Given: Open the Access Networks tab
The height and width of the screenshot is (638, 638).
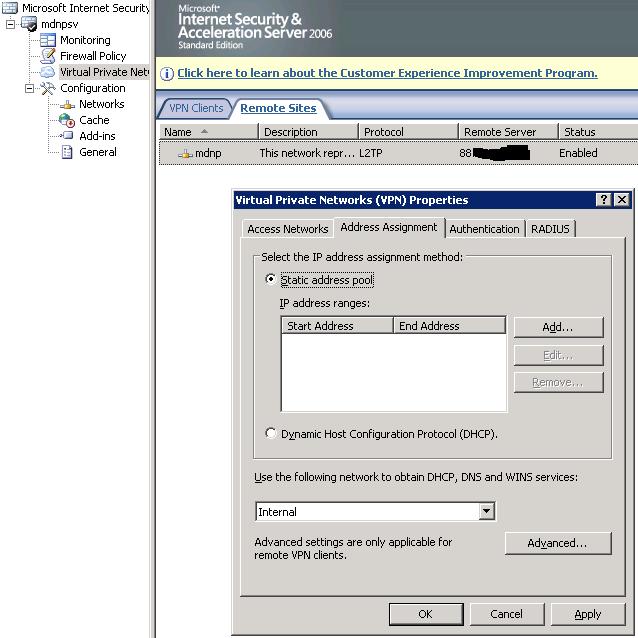Looking at the screenshot, I should coord(288,229).
